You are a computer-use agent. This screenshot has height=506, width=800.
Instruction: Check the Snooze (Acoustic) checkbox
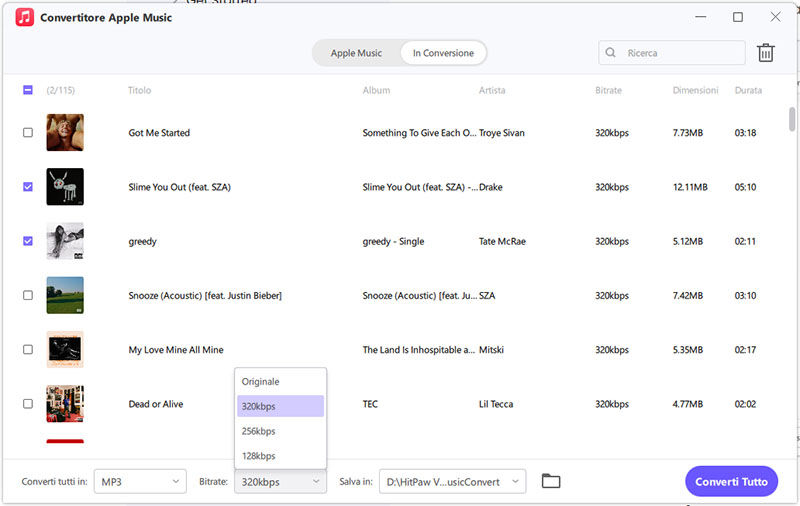pyautogui.click(x=28, y=295)
